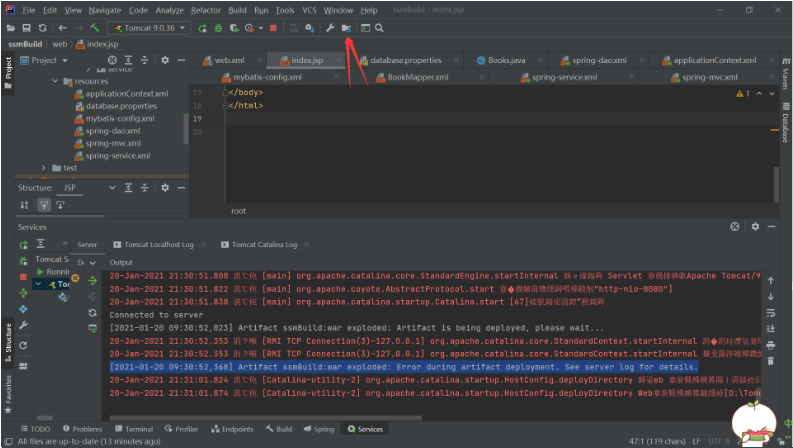The width and height of the screenshot is (793, 448).
Task: Click the root breadcrumb below the editor
Action: pyautogui.click(x=239, y=211)
